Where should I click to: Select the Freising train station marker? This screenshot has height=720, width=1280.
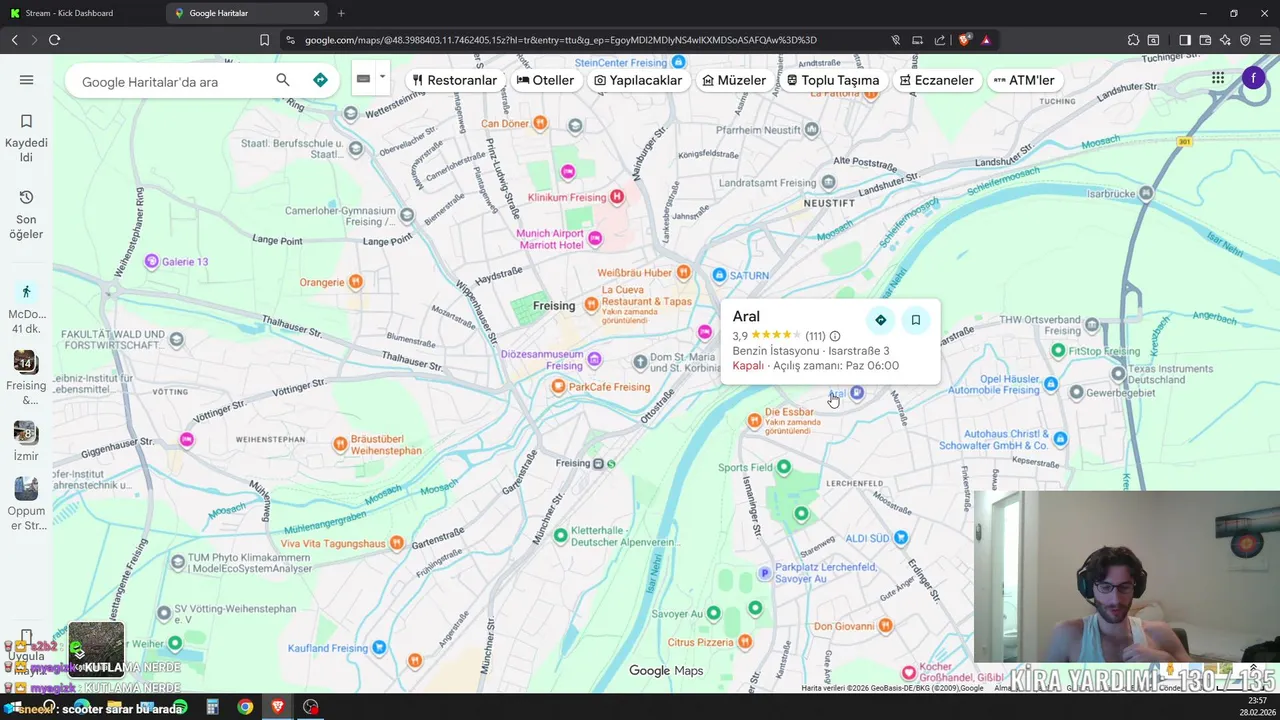coord(599,464)
